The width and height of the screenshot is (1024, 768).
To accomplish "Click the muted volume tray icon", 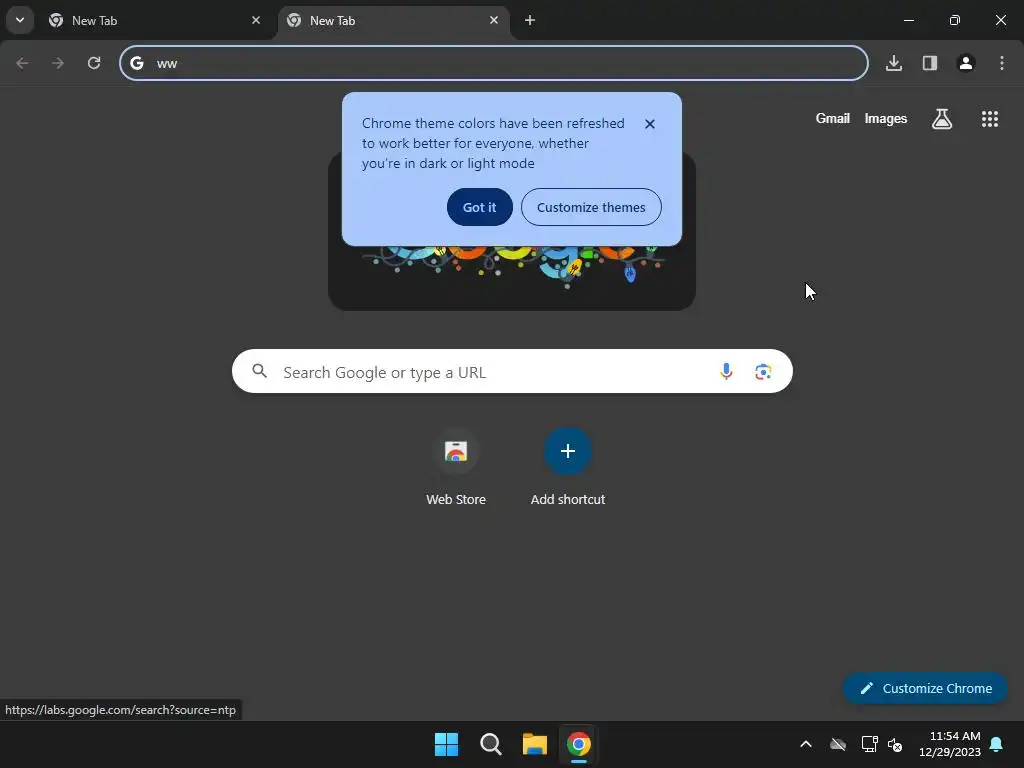I will tap(895, 744).
